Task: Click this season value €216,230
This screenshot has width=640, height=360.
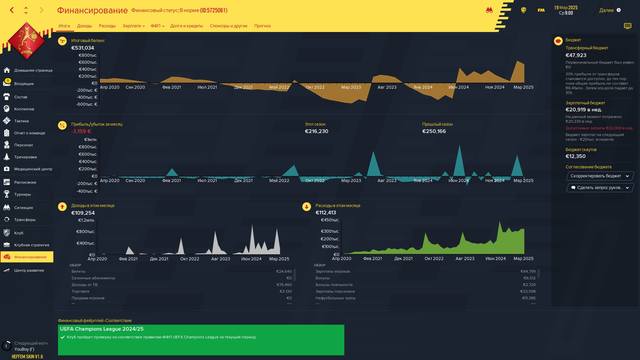Action: [x=316, y=131]
